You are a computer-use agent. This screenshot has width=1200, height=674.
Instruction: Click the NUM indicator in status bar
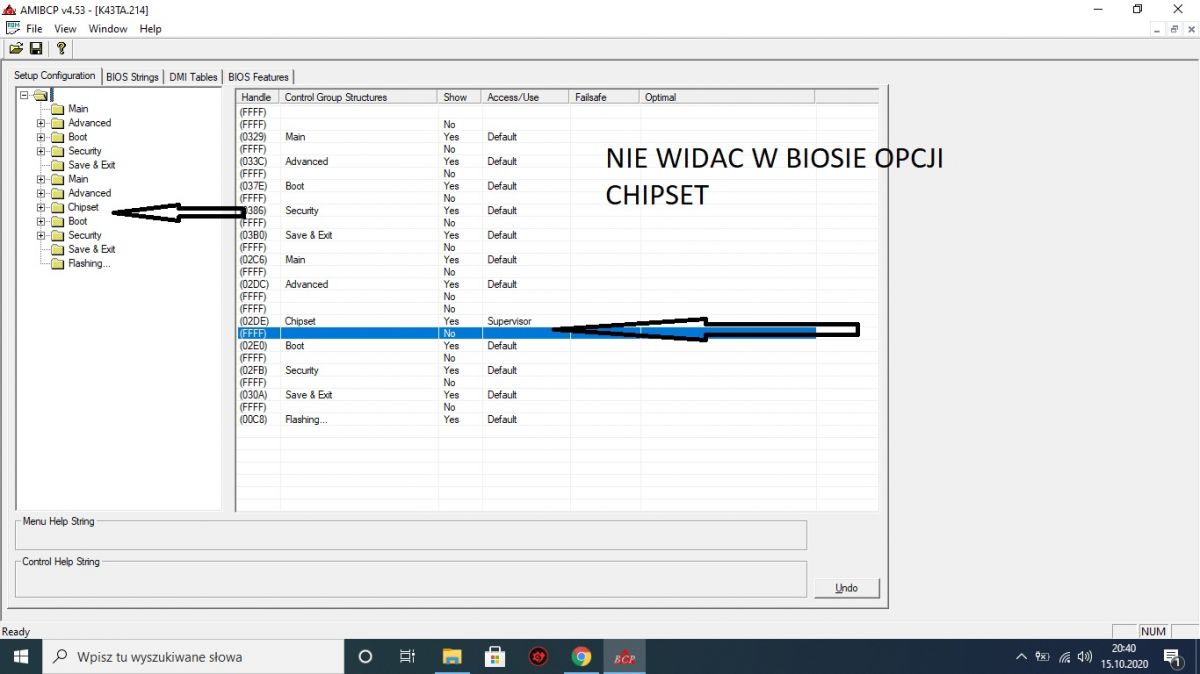coord(1153,631)
